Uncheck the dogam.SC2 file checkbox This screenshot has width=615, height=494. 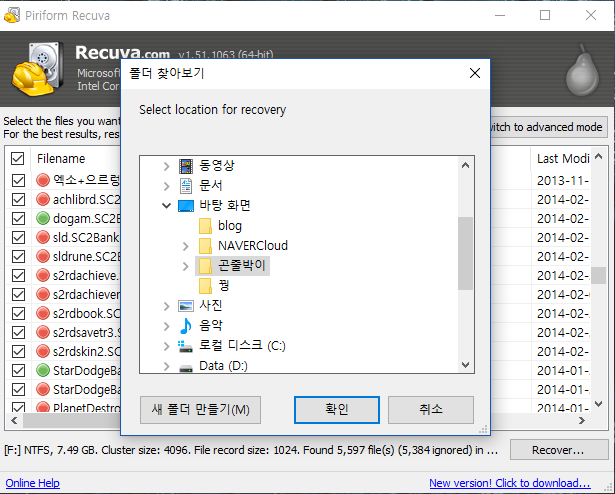click(18, 219)
